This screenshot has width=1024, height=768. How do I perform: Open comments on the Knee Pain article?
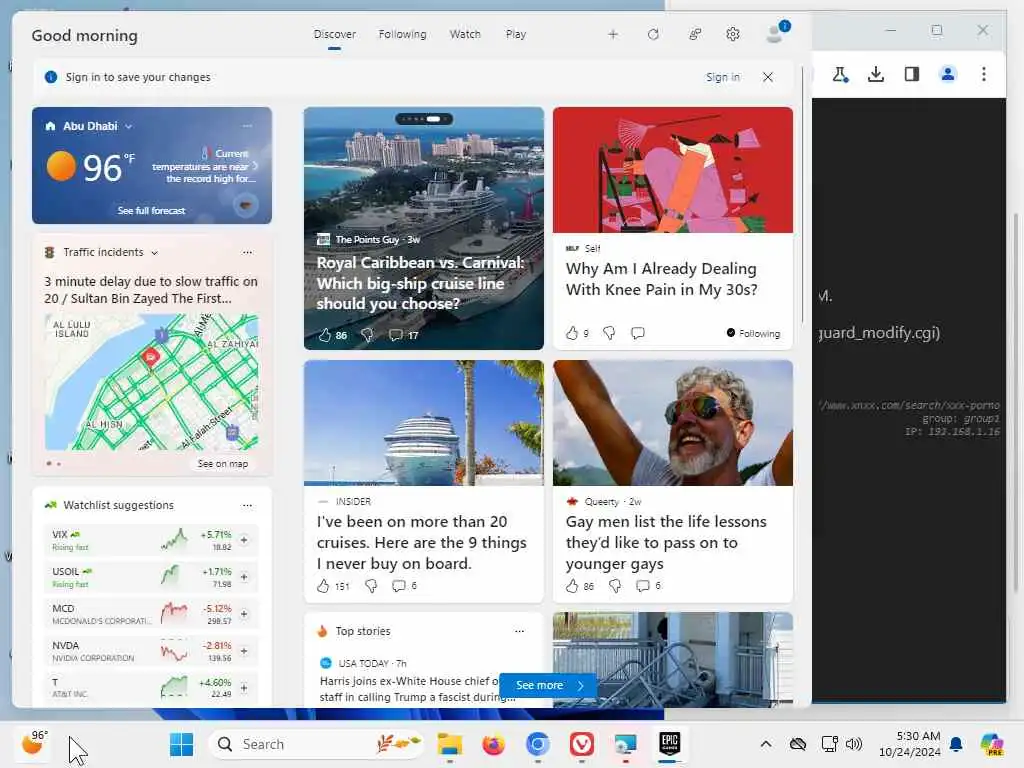pos(638,333)
